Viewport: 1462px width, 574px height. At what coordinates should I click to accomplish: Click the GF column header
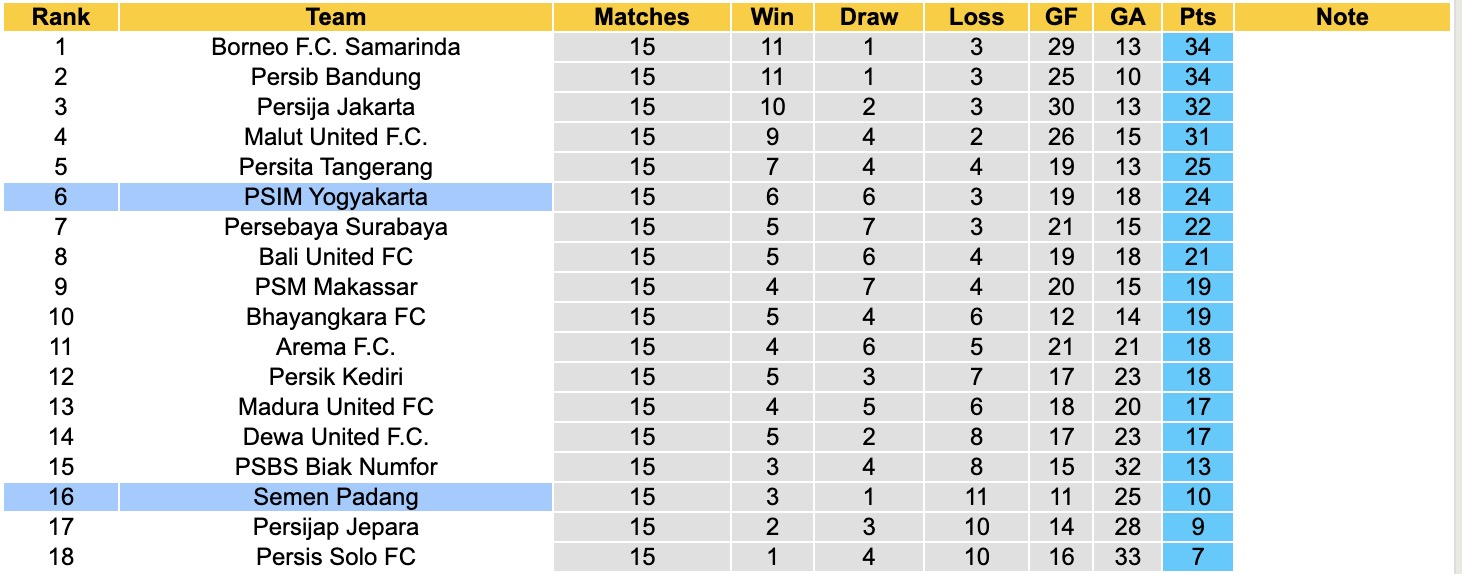pos(1061,17)
